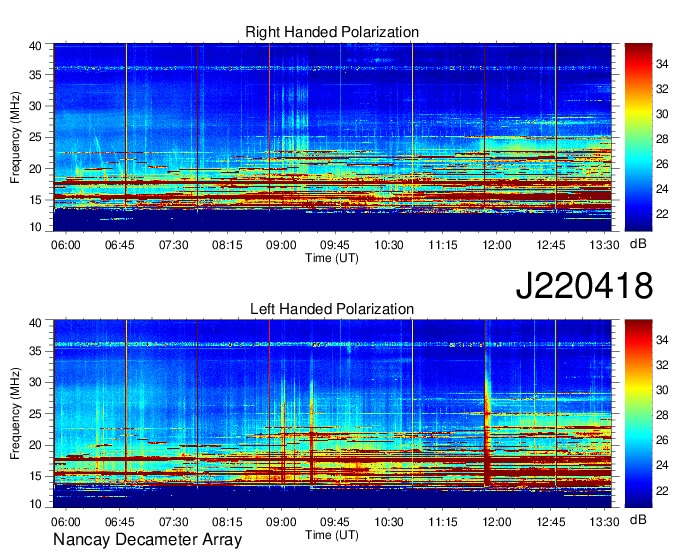This screenshot has height=552, width=680.
Task: Click Frequency (MHz) label of Left Handed plot
Action: point(15,414)
